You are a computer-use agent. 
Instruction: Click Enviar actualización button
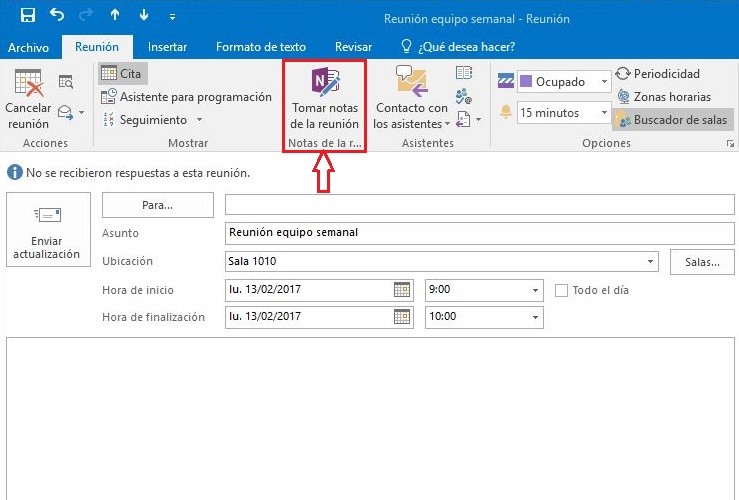(48, 230)
